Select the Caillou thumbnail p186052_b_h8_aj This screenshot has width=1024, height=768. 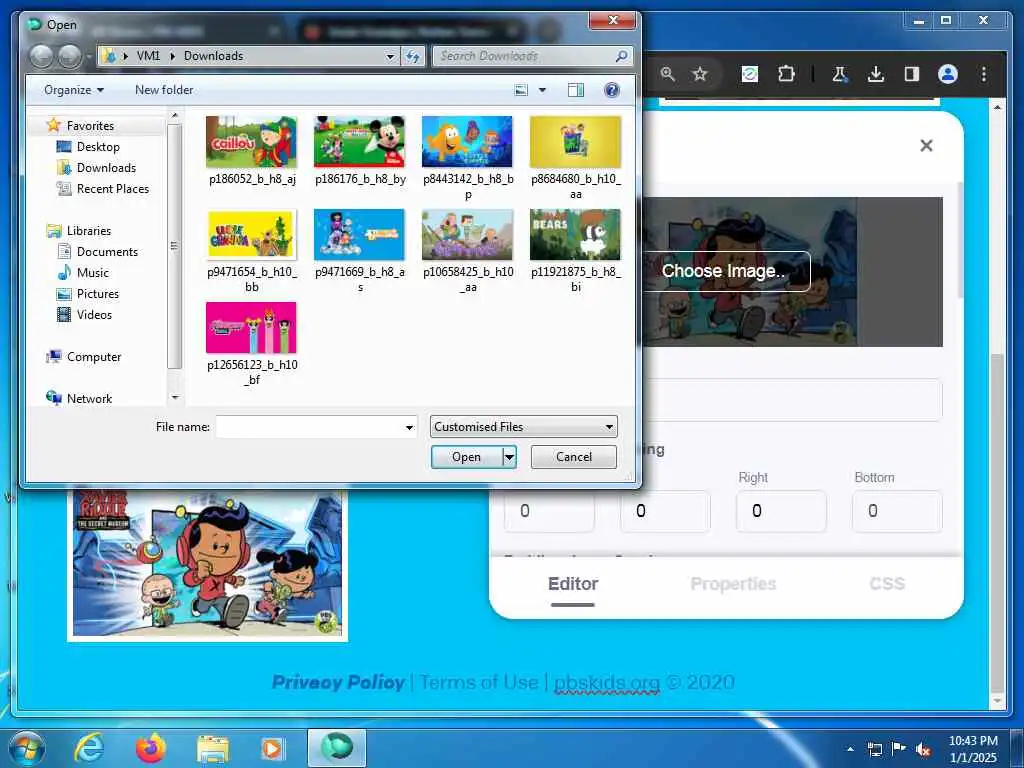tap(251, 151)
